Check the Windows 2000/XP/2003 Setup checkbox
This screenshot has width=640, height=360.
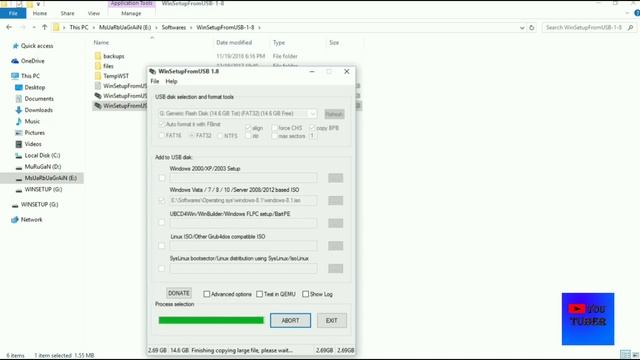tap(162, 178)
